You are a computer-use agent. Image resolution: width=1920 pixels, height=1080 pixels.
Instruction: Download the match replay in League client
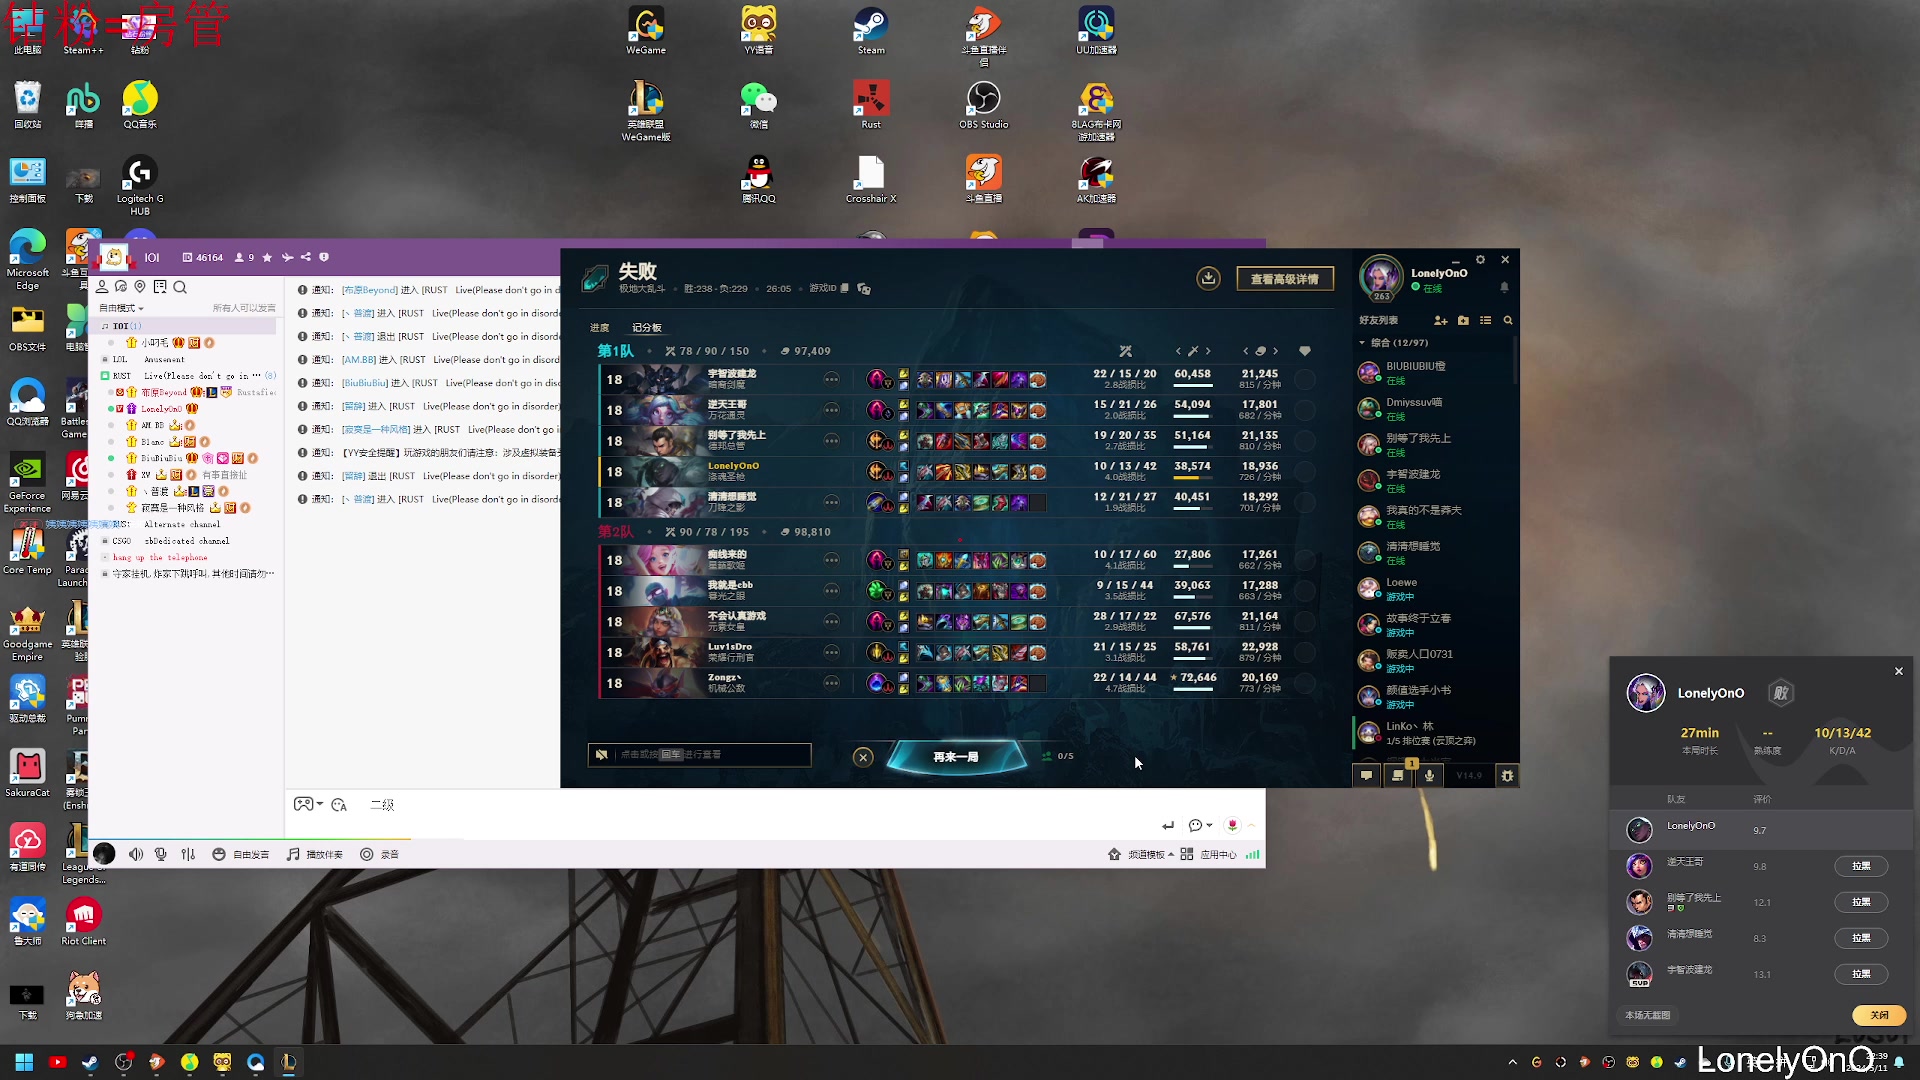tap(1208, 278)
